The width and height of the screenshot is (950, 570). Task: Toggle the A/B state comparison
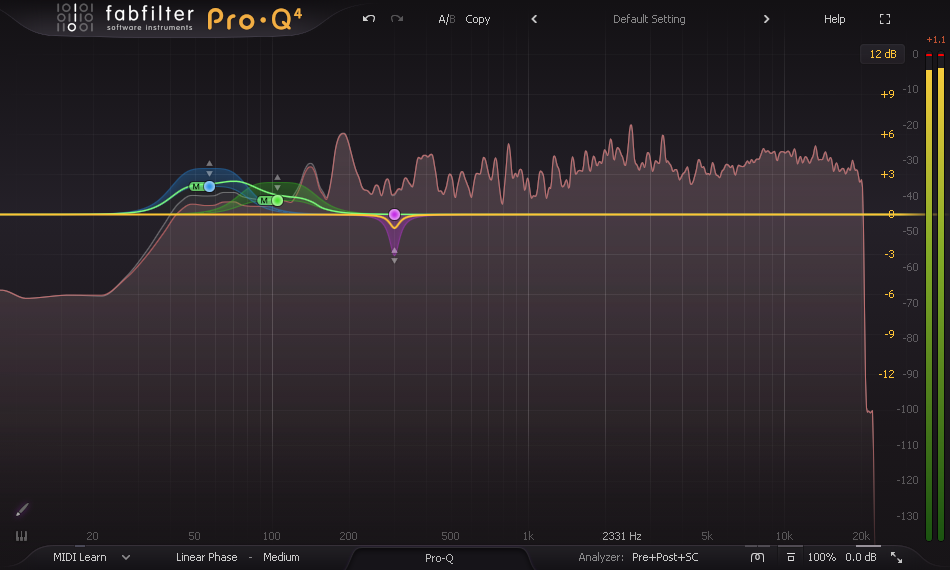447,19
